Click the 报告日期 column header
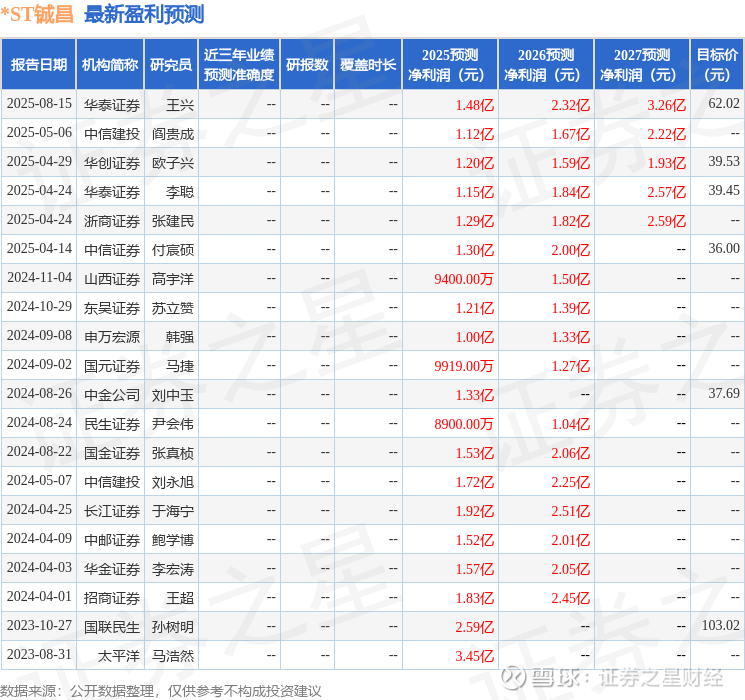The width and height of the screenshot is (745, 700). [38, 64]
